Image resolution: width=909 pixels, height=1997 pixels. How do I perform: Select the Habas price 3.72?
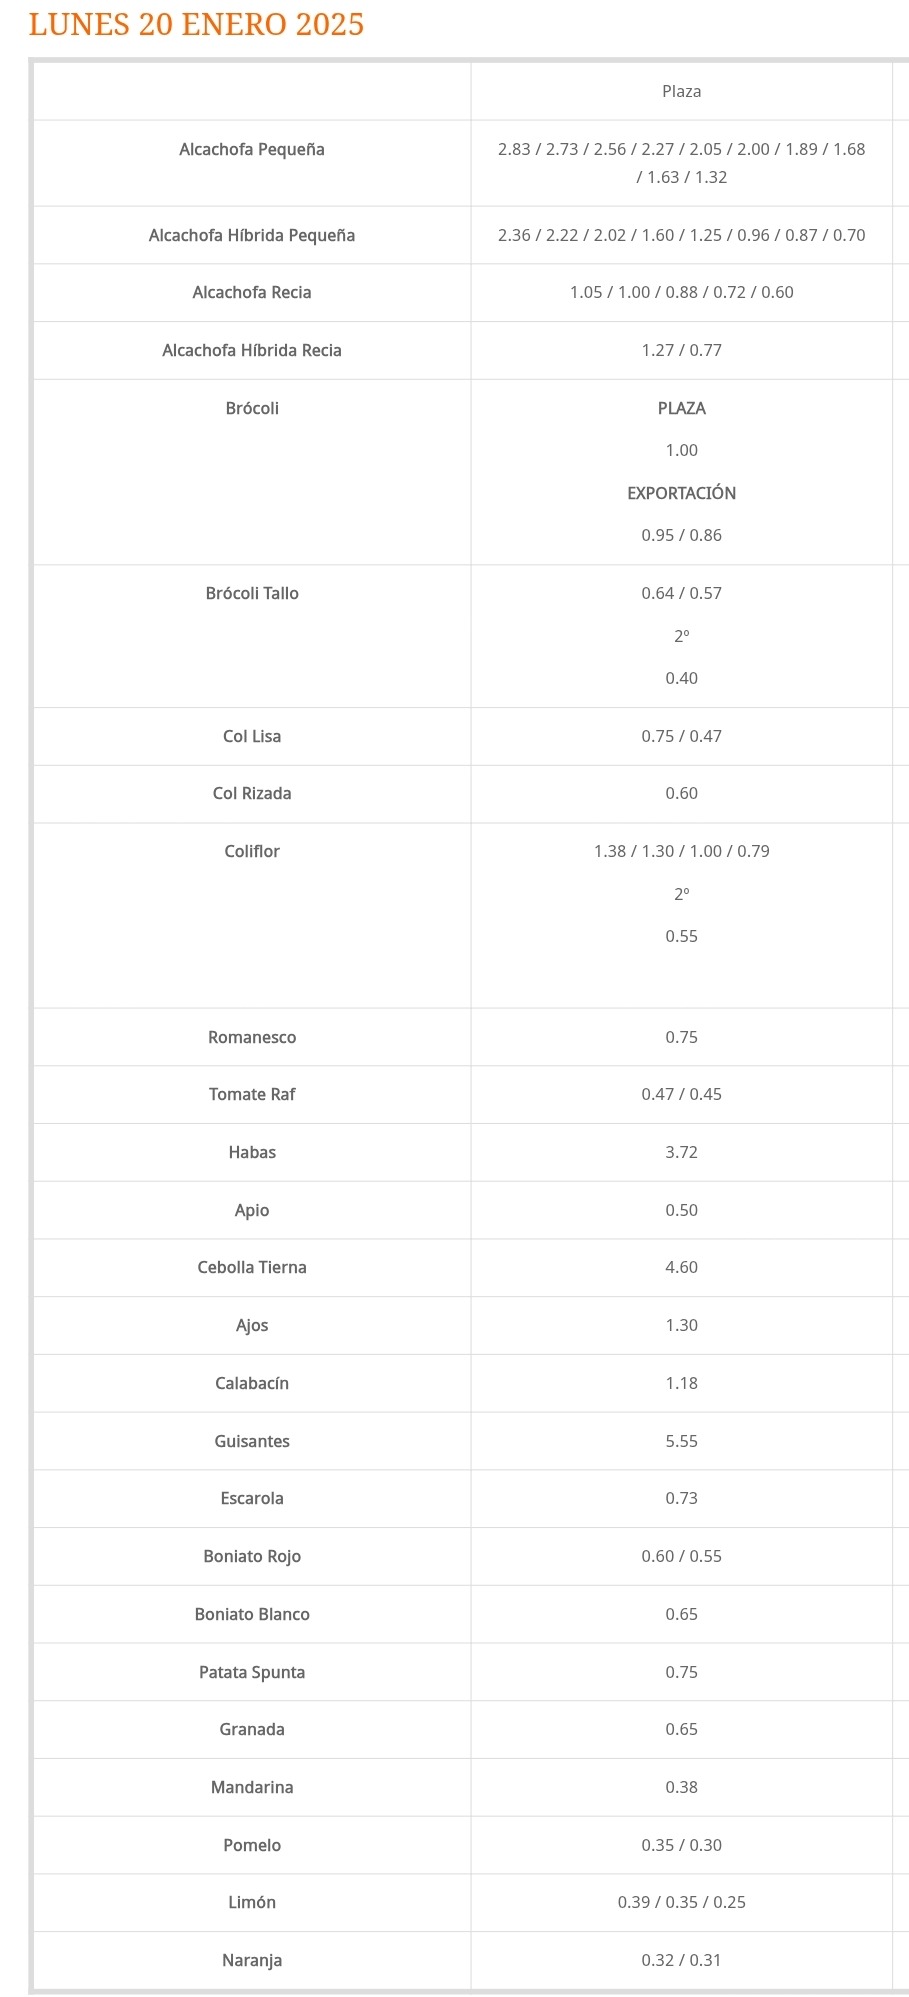(x=681, y=1152)
